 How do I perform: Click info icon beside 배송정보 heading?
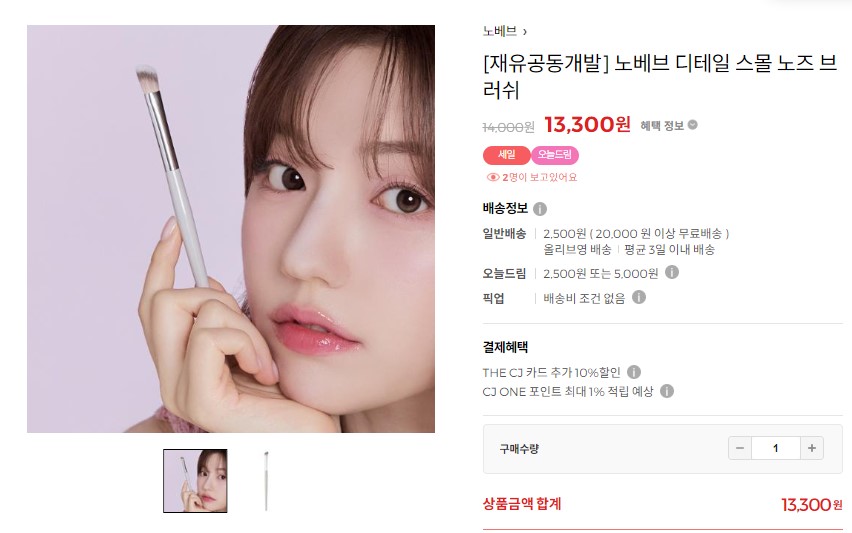(540, 209)
